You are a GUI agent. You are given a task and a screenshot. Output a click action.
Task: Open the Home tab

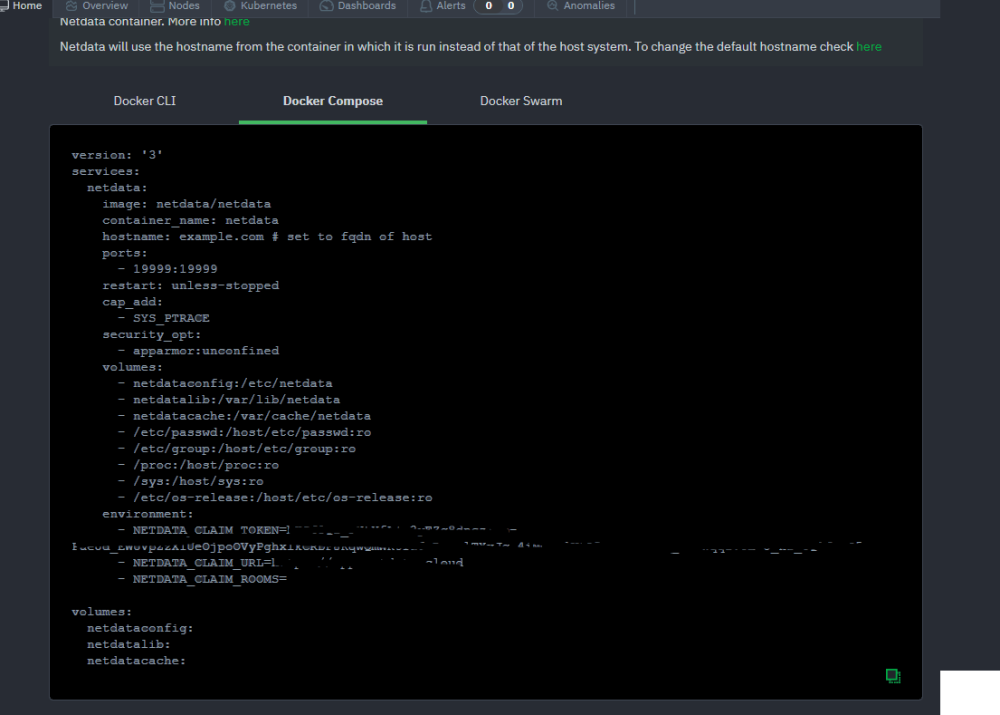click(22, 6)
